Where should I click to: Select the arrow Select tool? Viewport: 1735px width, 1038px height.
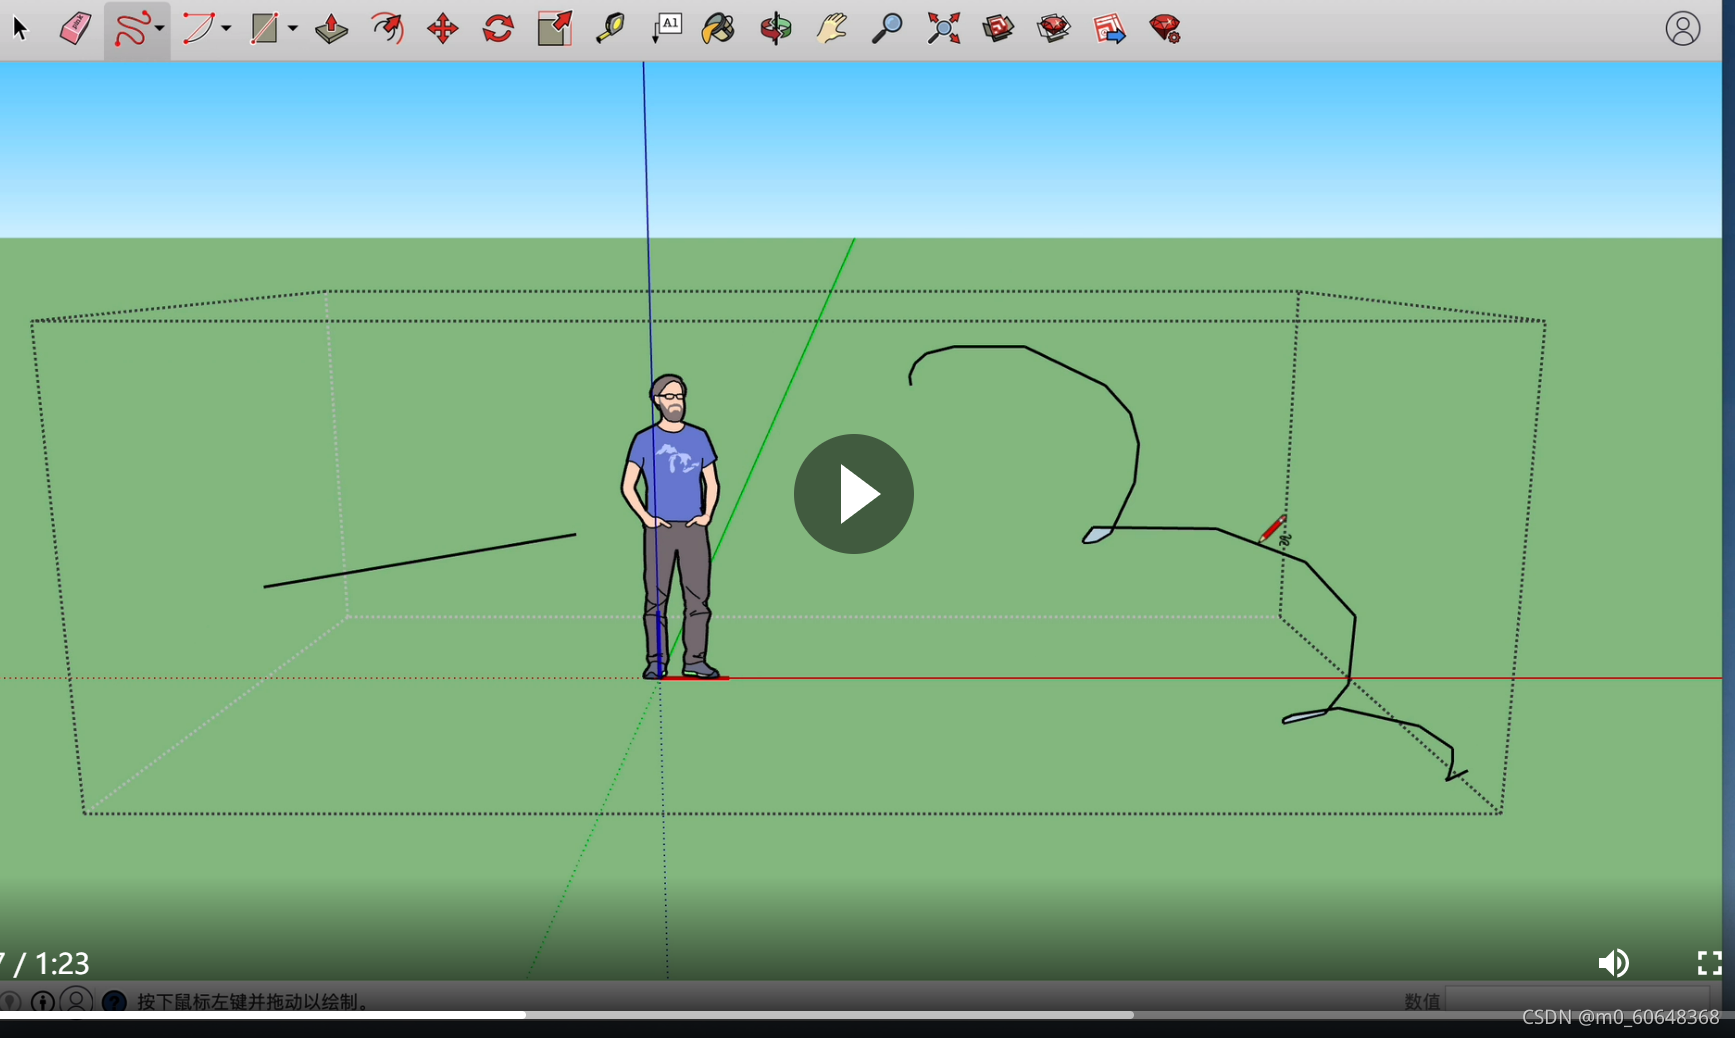tap(20, 28)
